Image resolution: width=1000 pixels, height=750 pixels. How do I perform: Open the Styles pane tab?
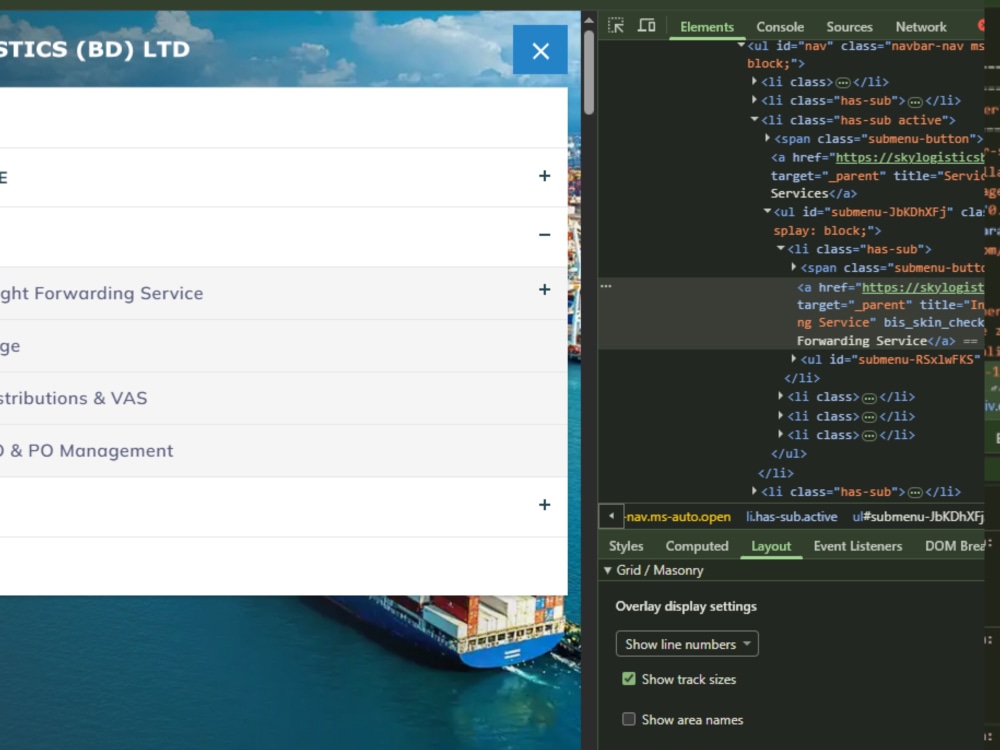point(626,546)
